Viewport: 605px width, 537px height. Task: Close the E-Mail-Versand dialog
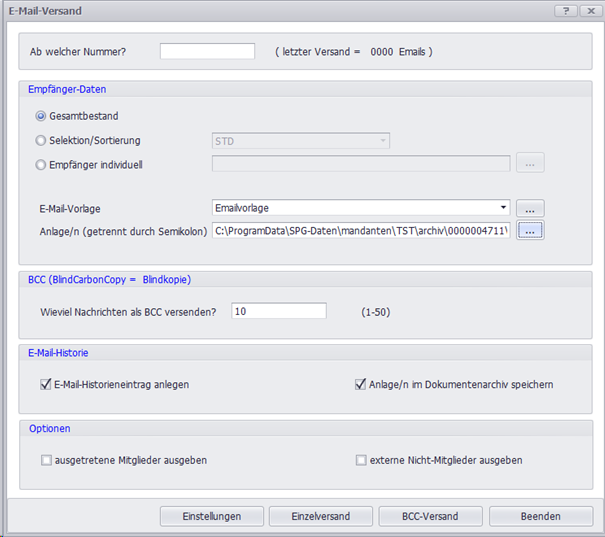588,10
